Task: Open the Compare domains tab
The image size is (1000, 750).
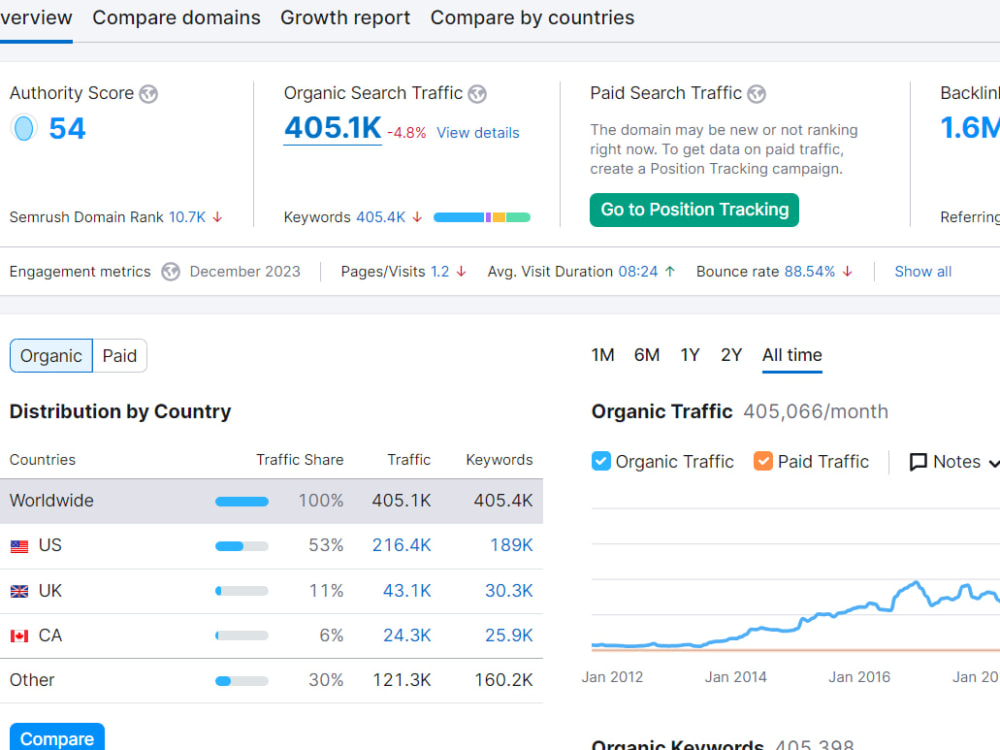Action: (177, 18)
